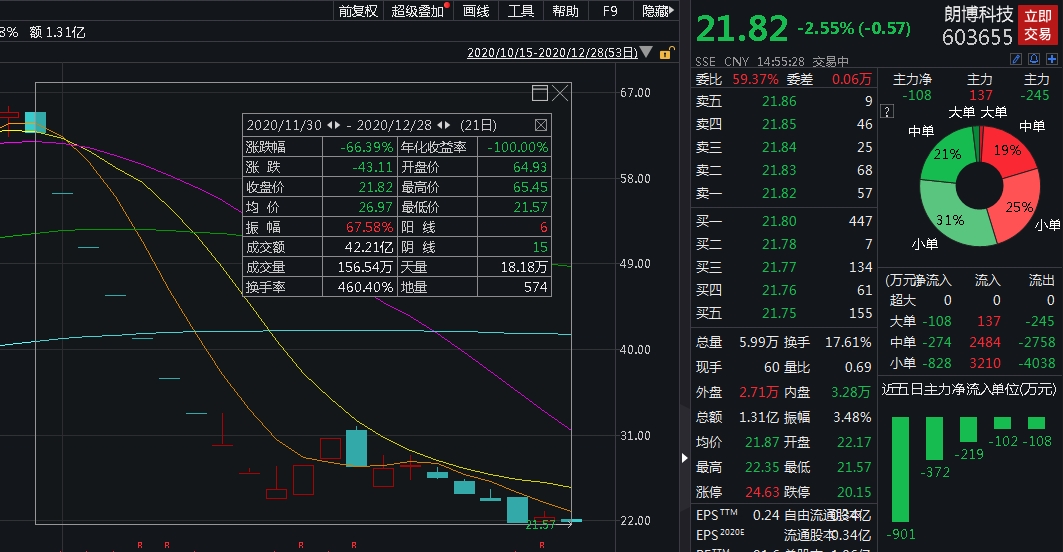
Task: Toggle the orange lock icon for date range
Action: pos(665,52)
